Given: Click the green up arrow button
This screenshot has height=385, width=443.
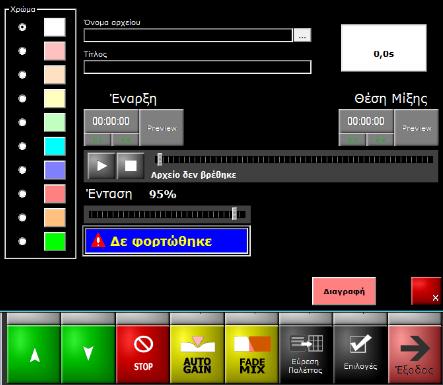Looking at the screenshot, I should coord(33,354).
